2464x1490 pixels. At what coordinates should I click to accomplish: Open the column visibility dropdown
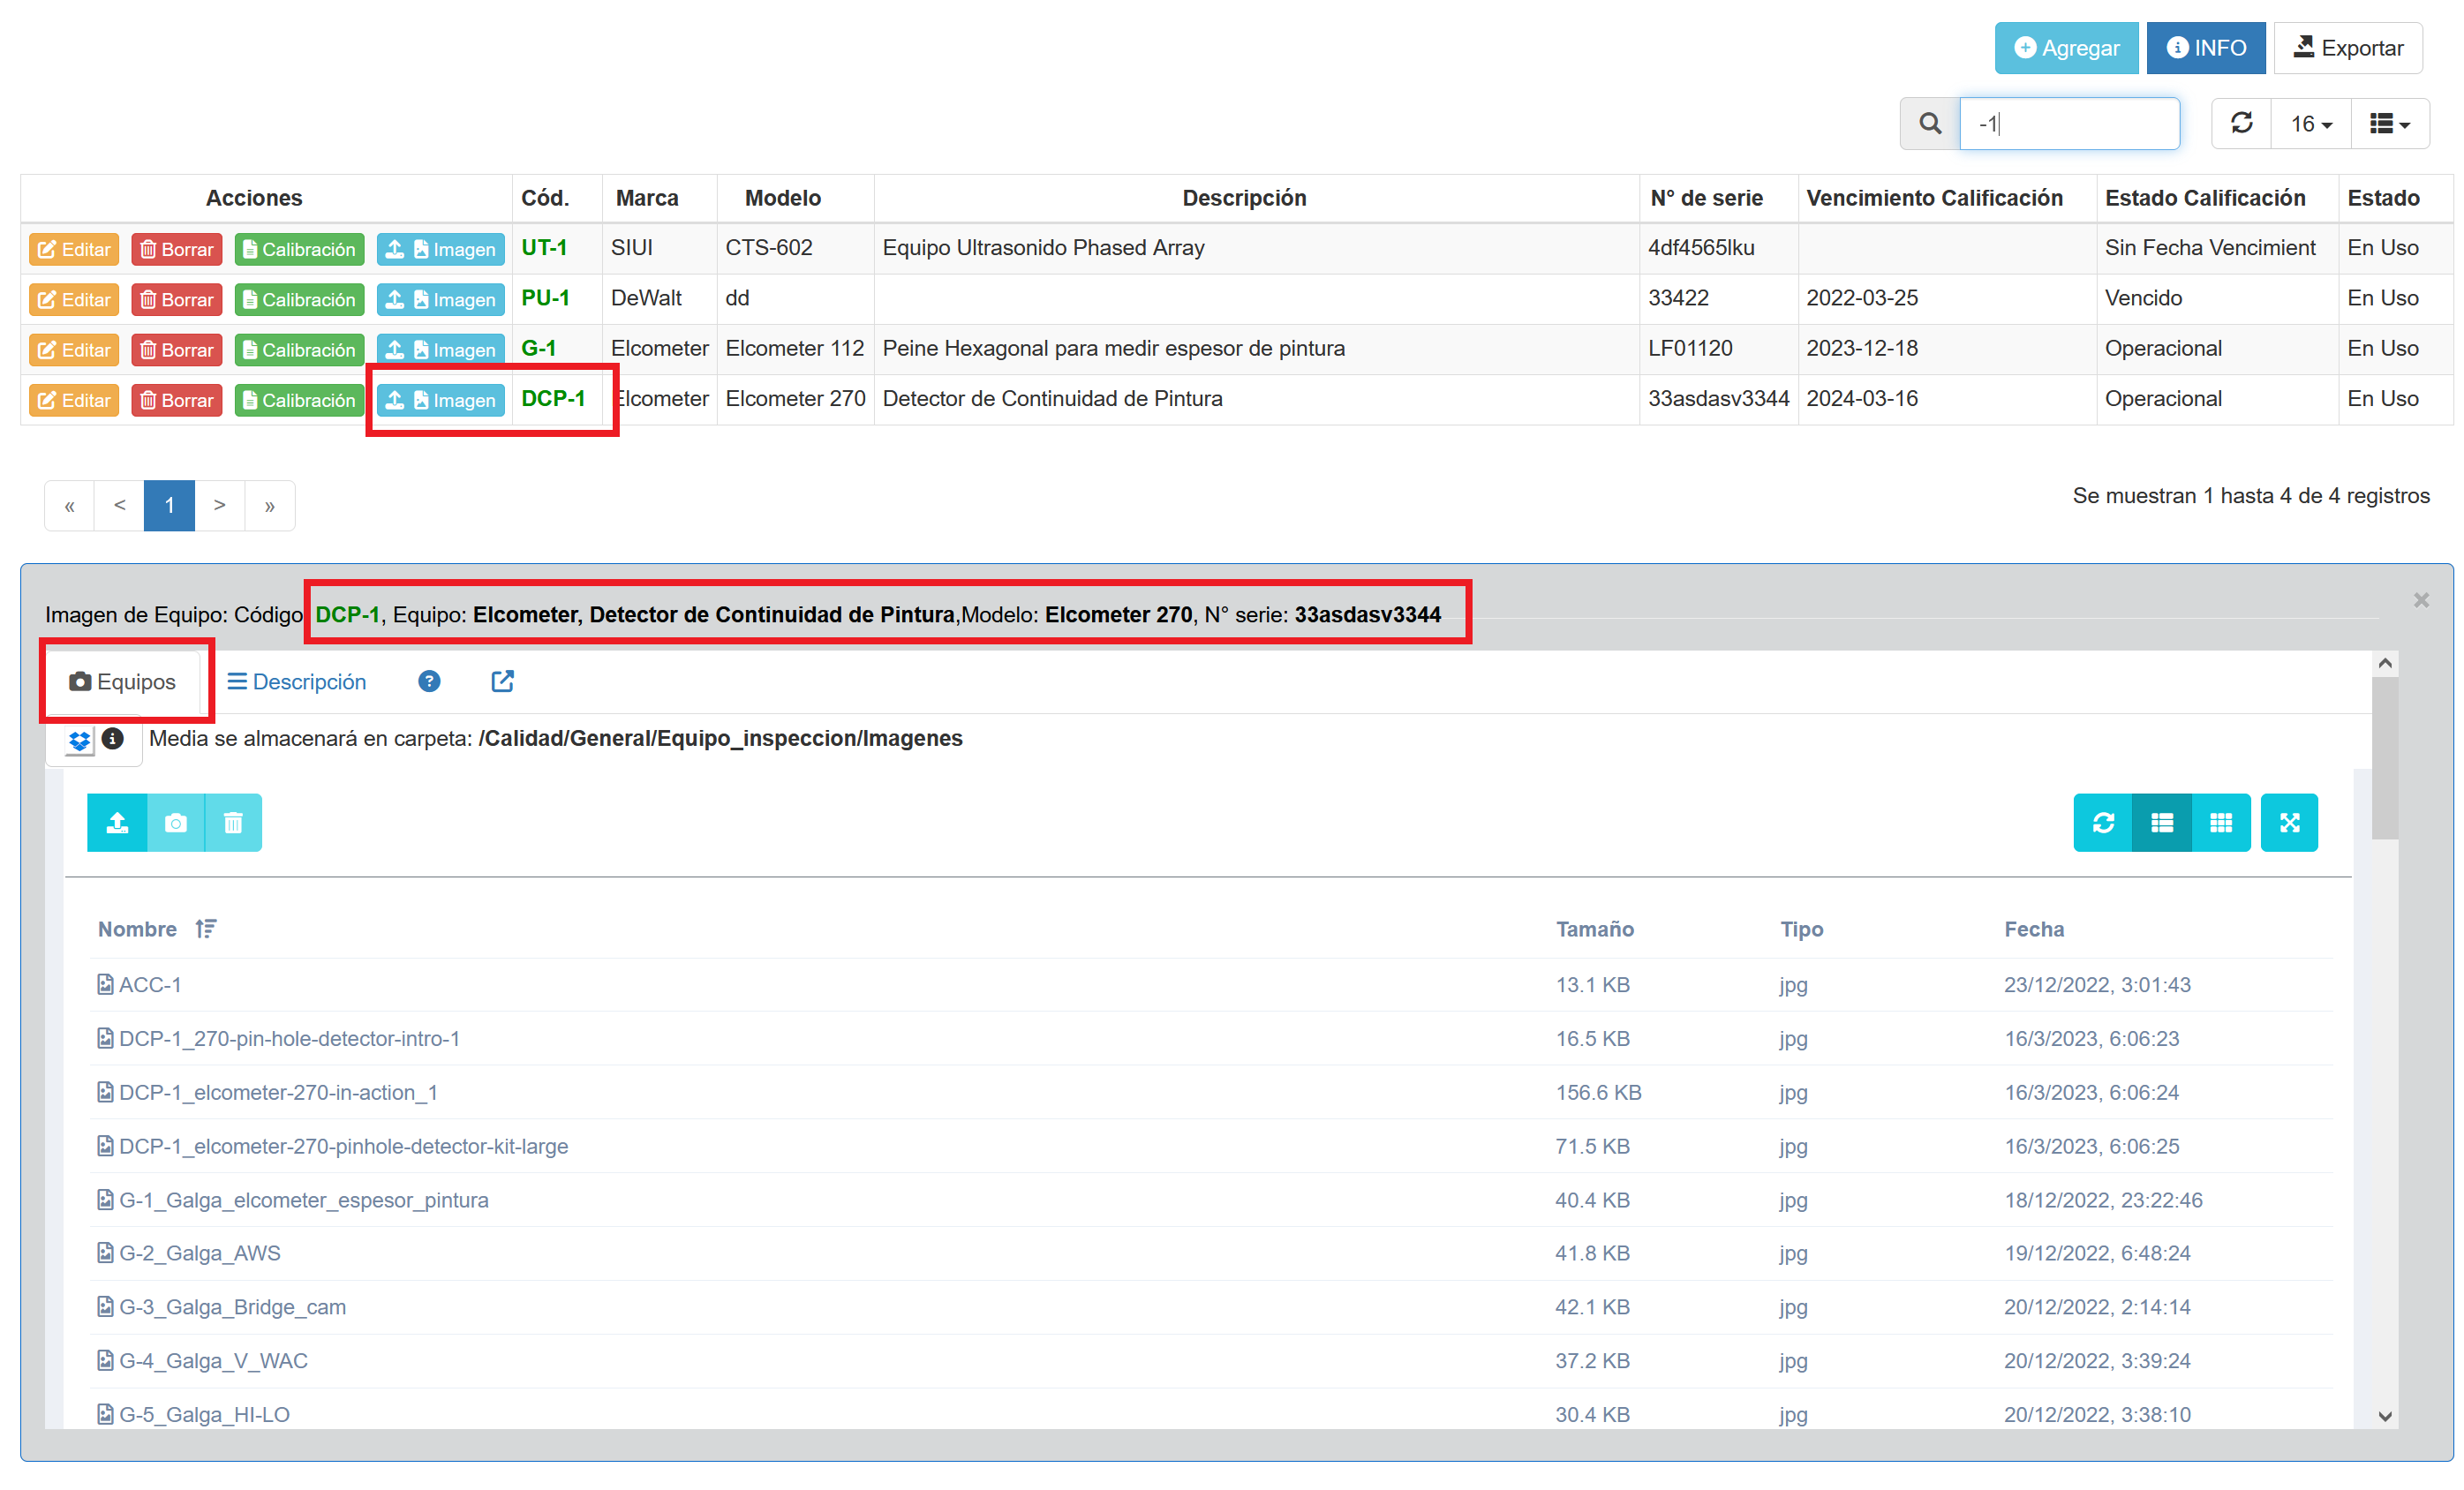[2389, 123]
